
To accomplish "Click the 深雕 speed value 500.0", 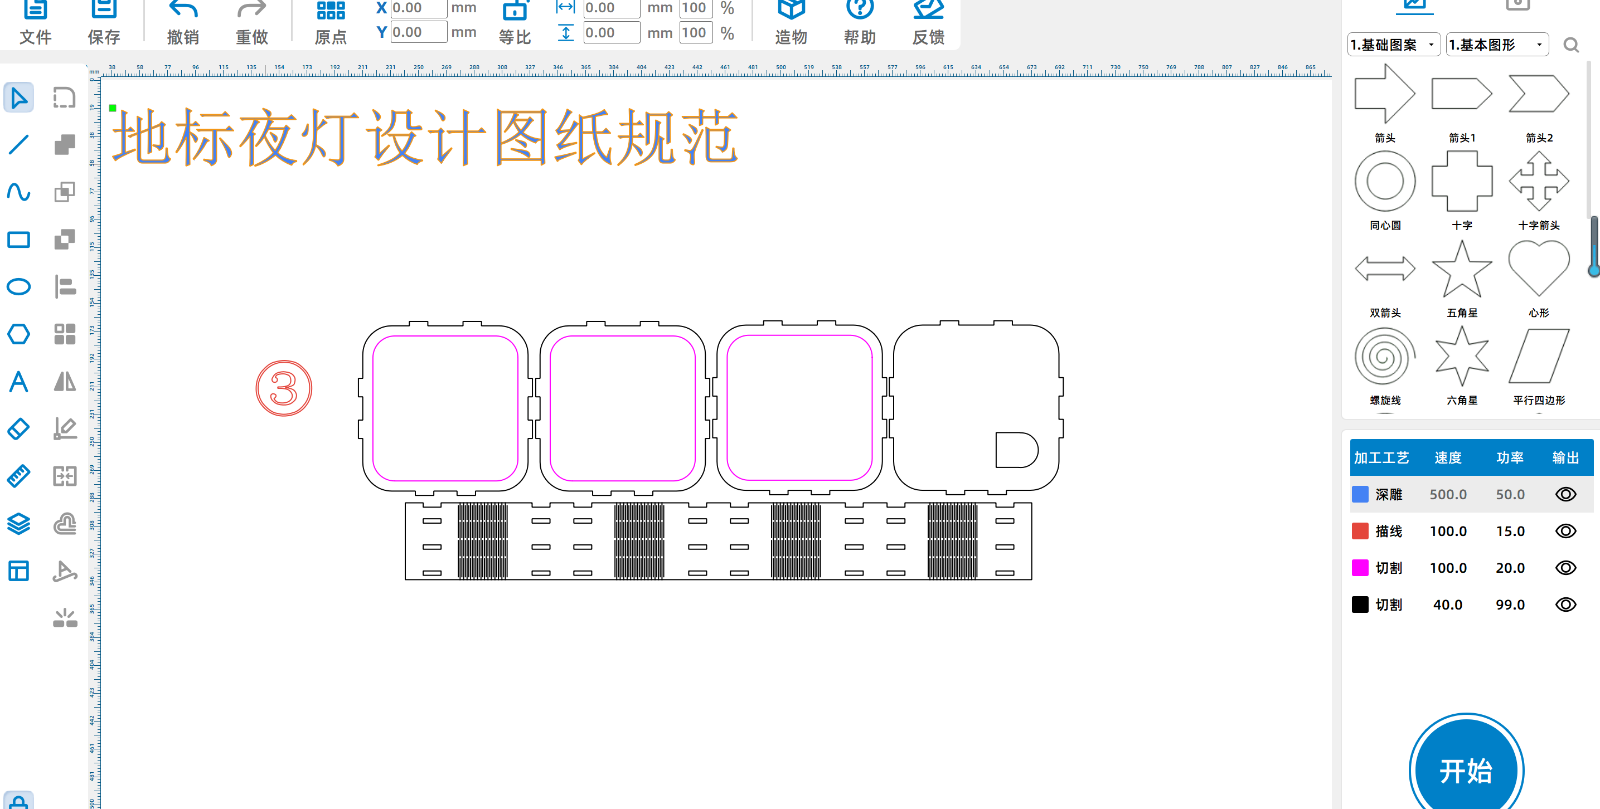I will [1448, 494].
